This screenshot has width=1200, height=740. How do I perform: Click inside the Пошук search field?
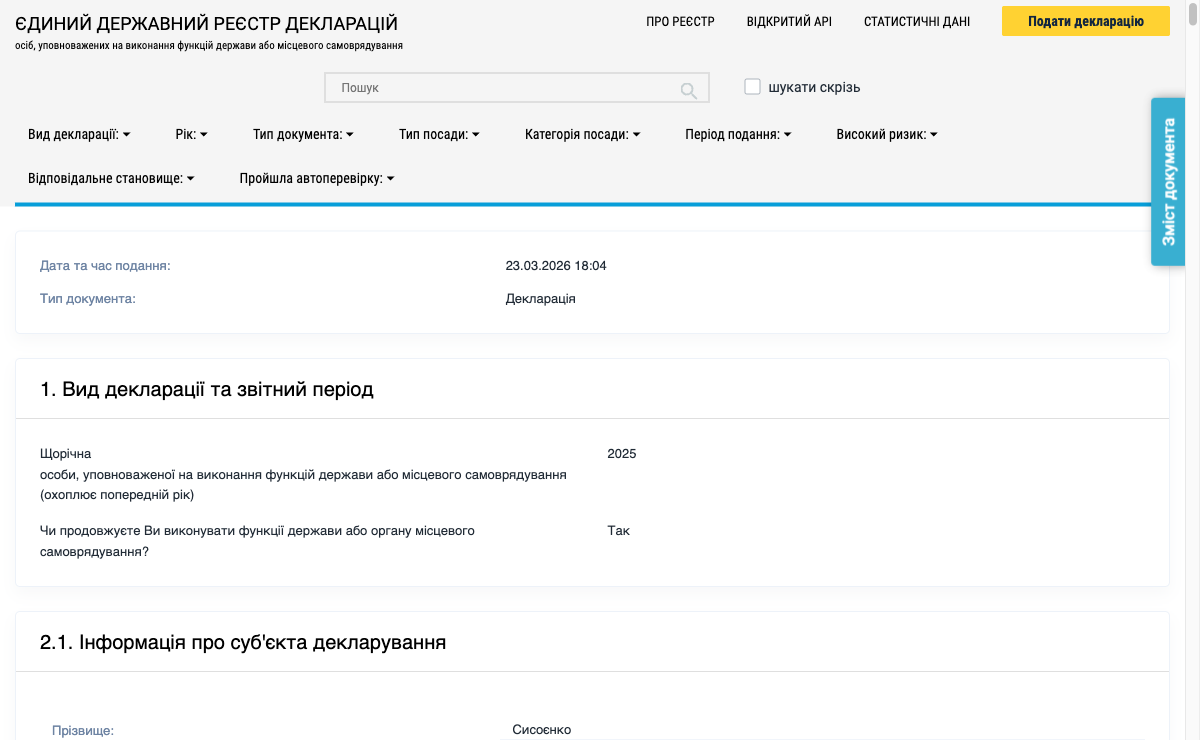[x=500, y=87]
